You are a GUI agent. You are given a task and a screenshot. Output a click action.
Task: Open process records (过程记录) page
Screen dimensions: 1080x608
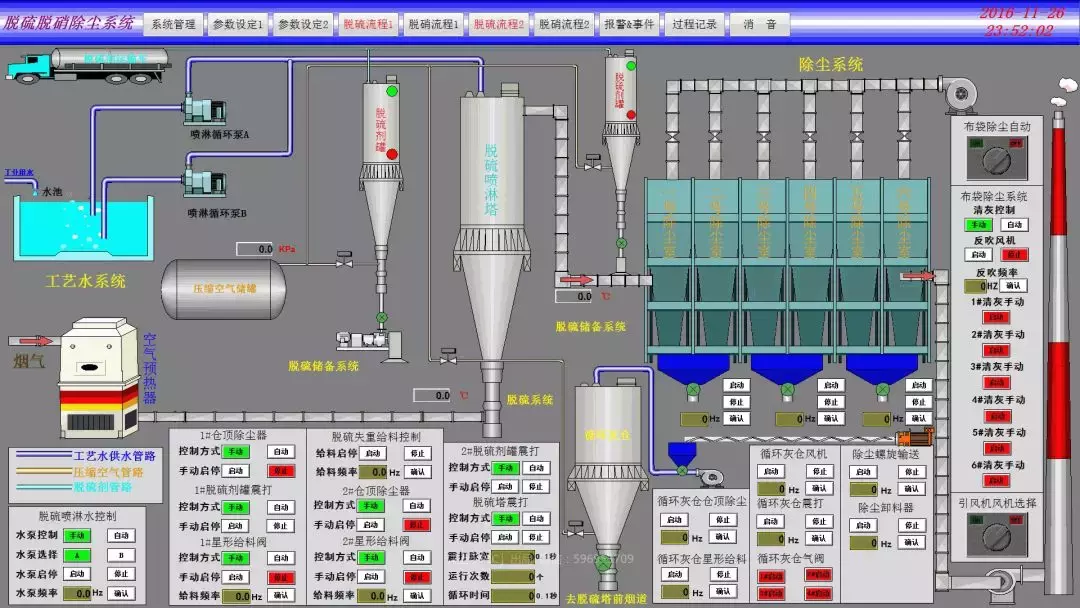click(694, 24)
